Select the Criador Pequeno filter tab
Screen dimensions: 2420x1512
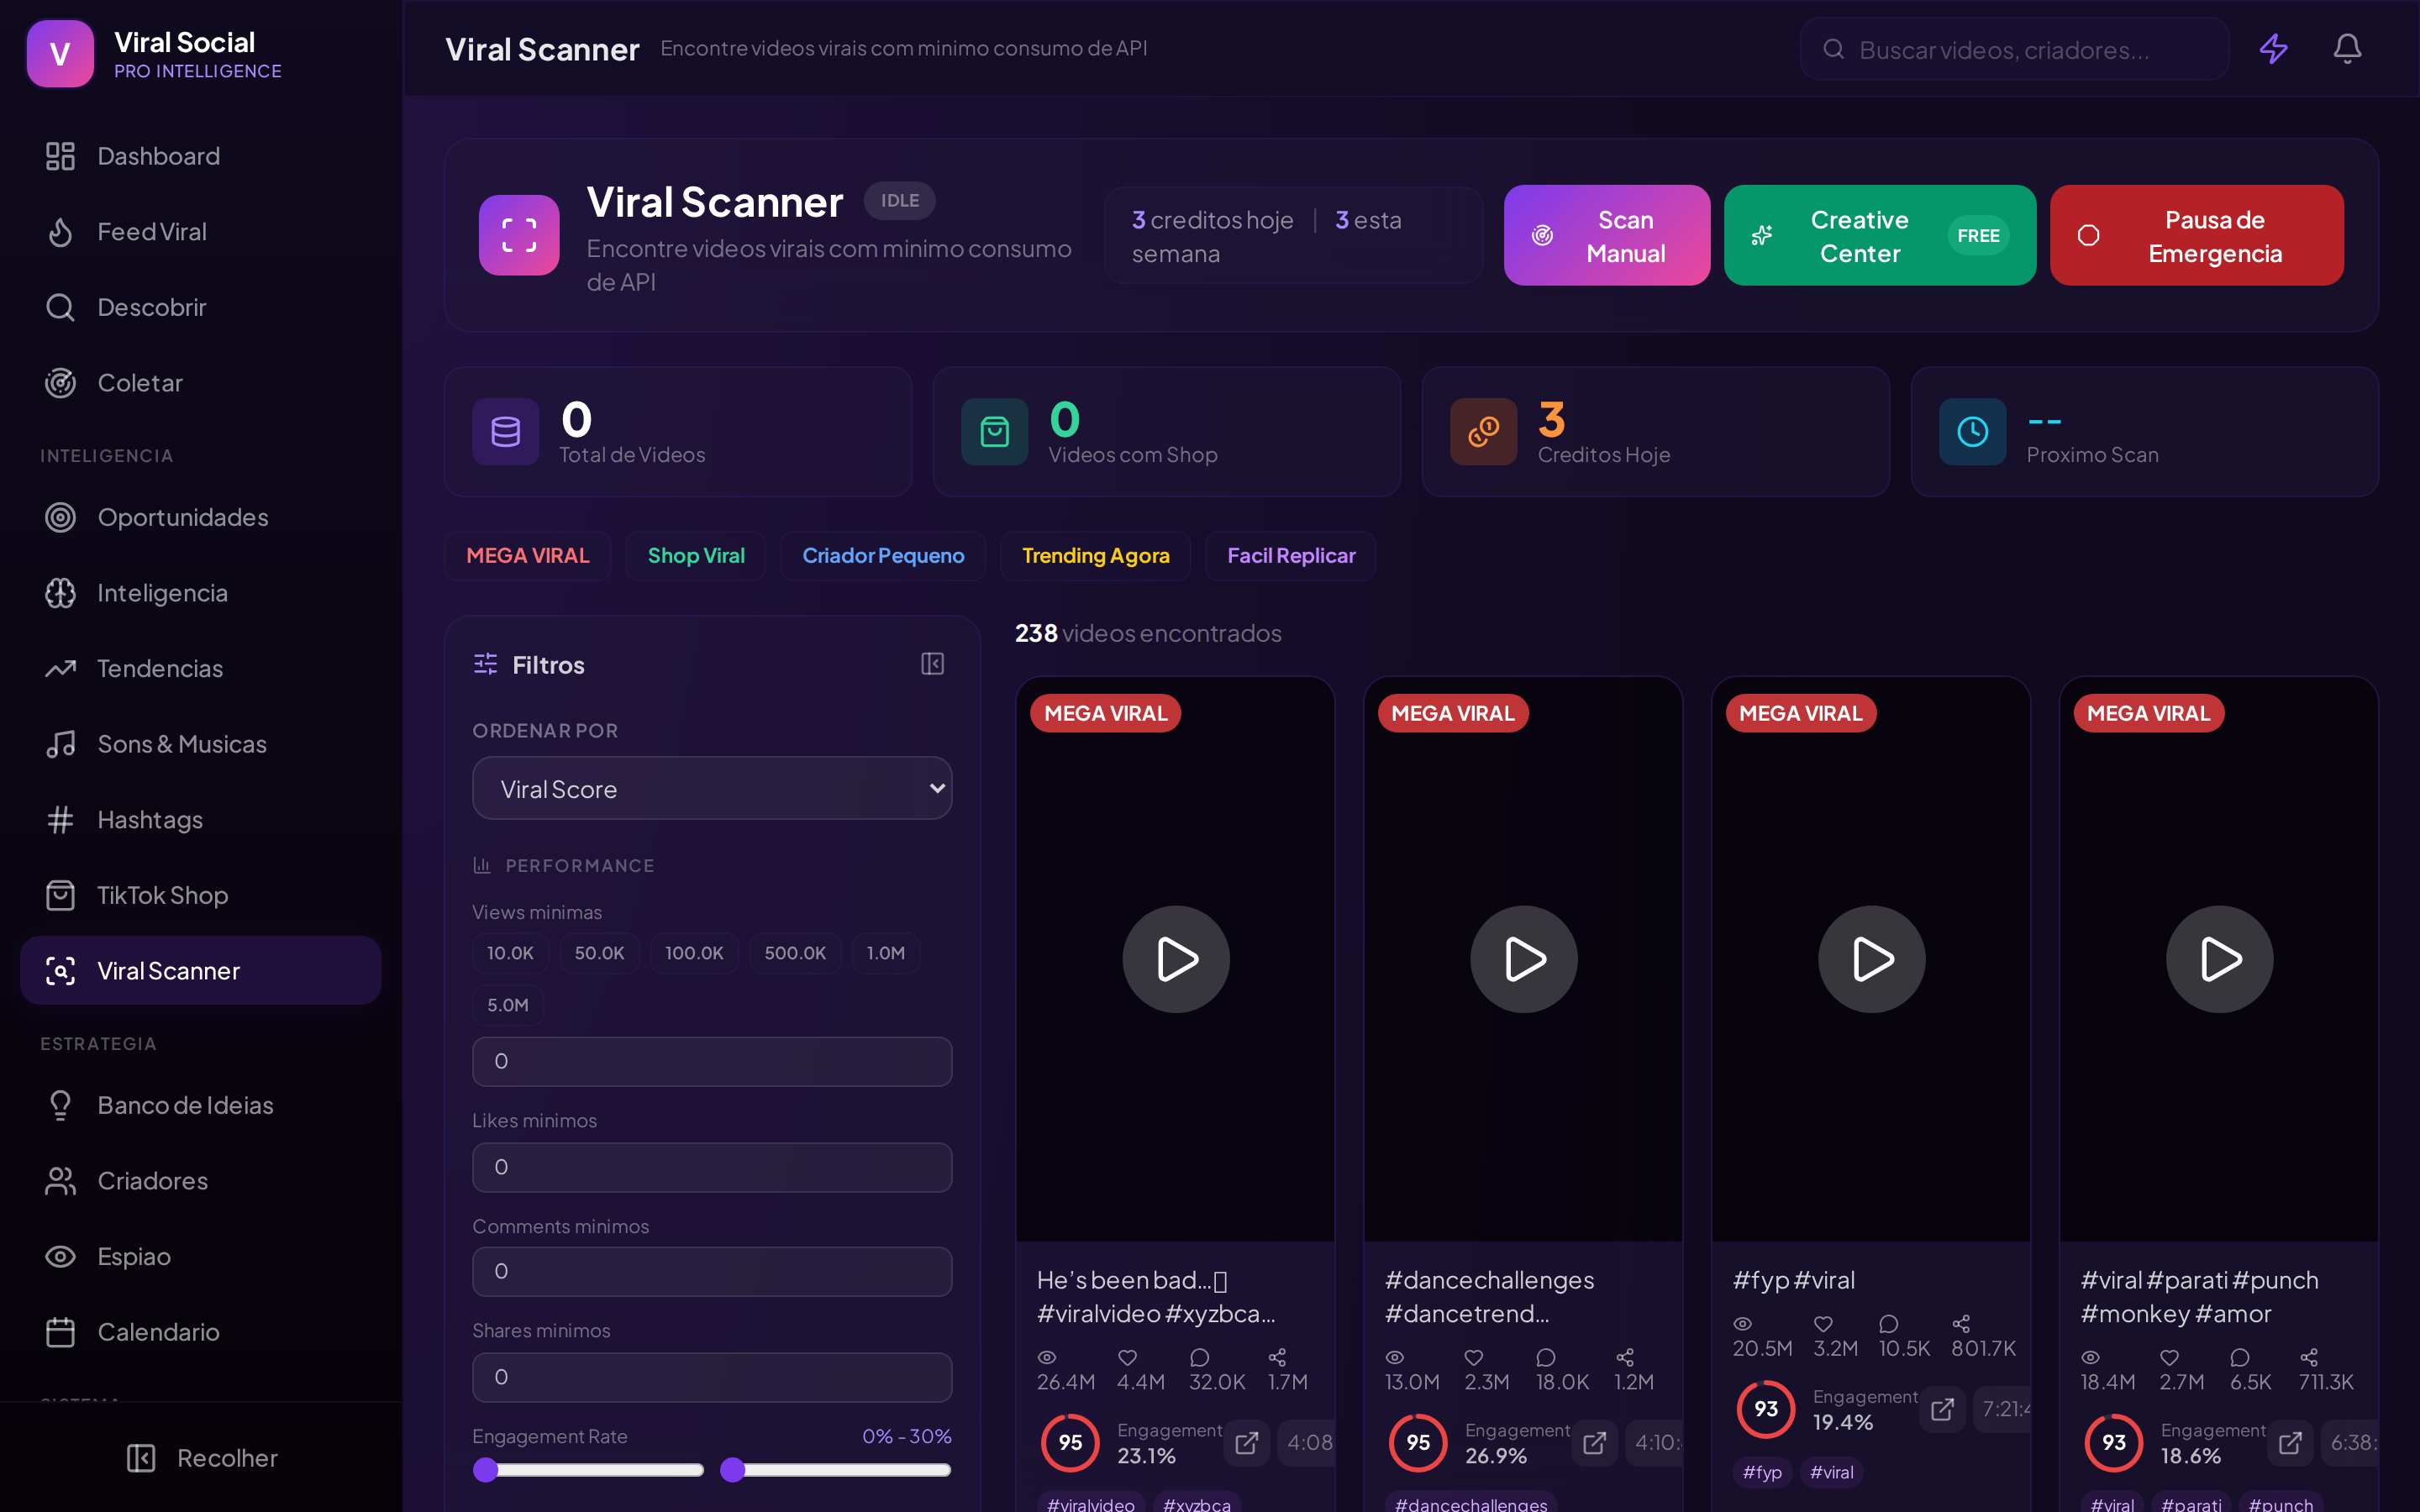[x=883, y=556]
